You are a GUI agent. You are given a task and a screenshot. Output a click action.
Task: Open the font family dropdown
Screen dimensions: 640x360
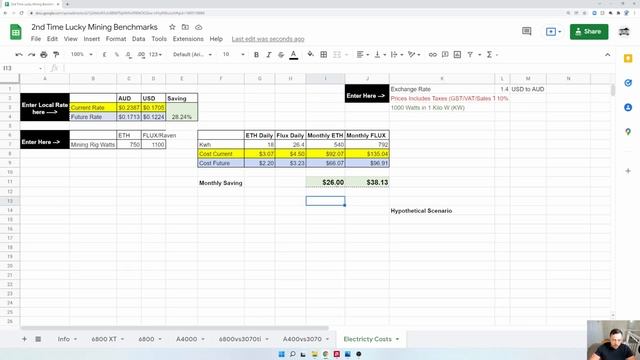192,54
